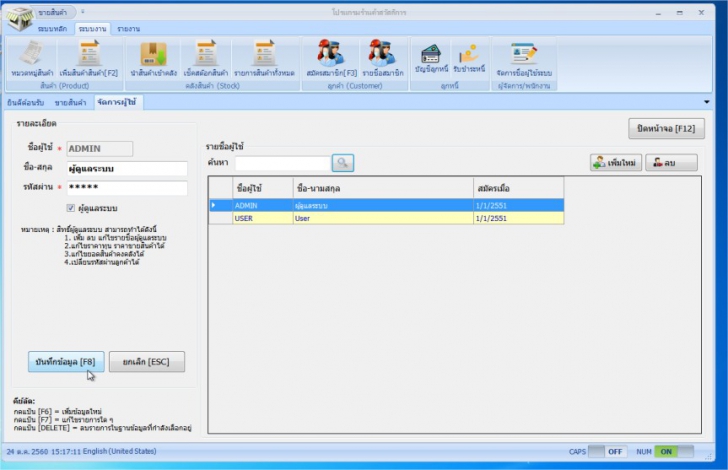This screenshot has height=470, width=728.
Task: Click the cancel [ESC] button
Action: coord(147,362)
